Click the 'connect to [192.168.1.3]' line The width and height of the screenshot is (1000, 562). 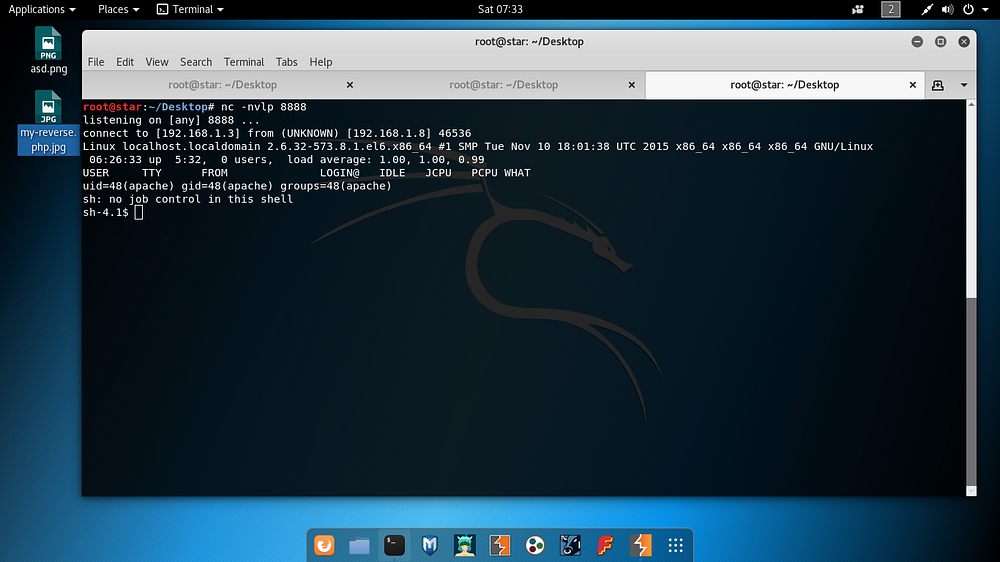point(277,133)
